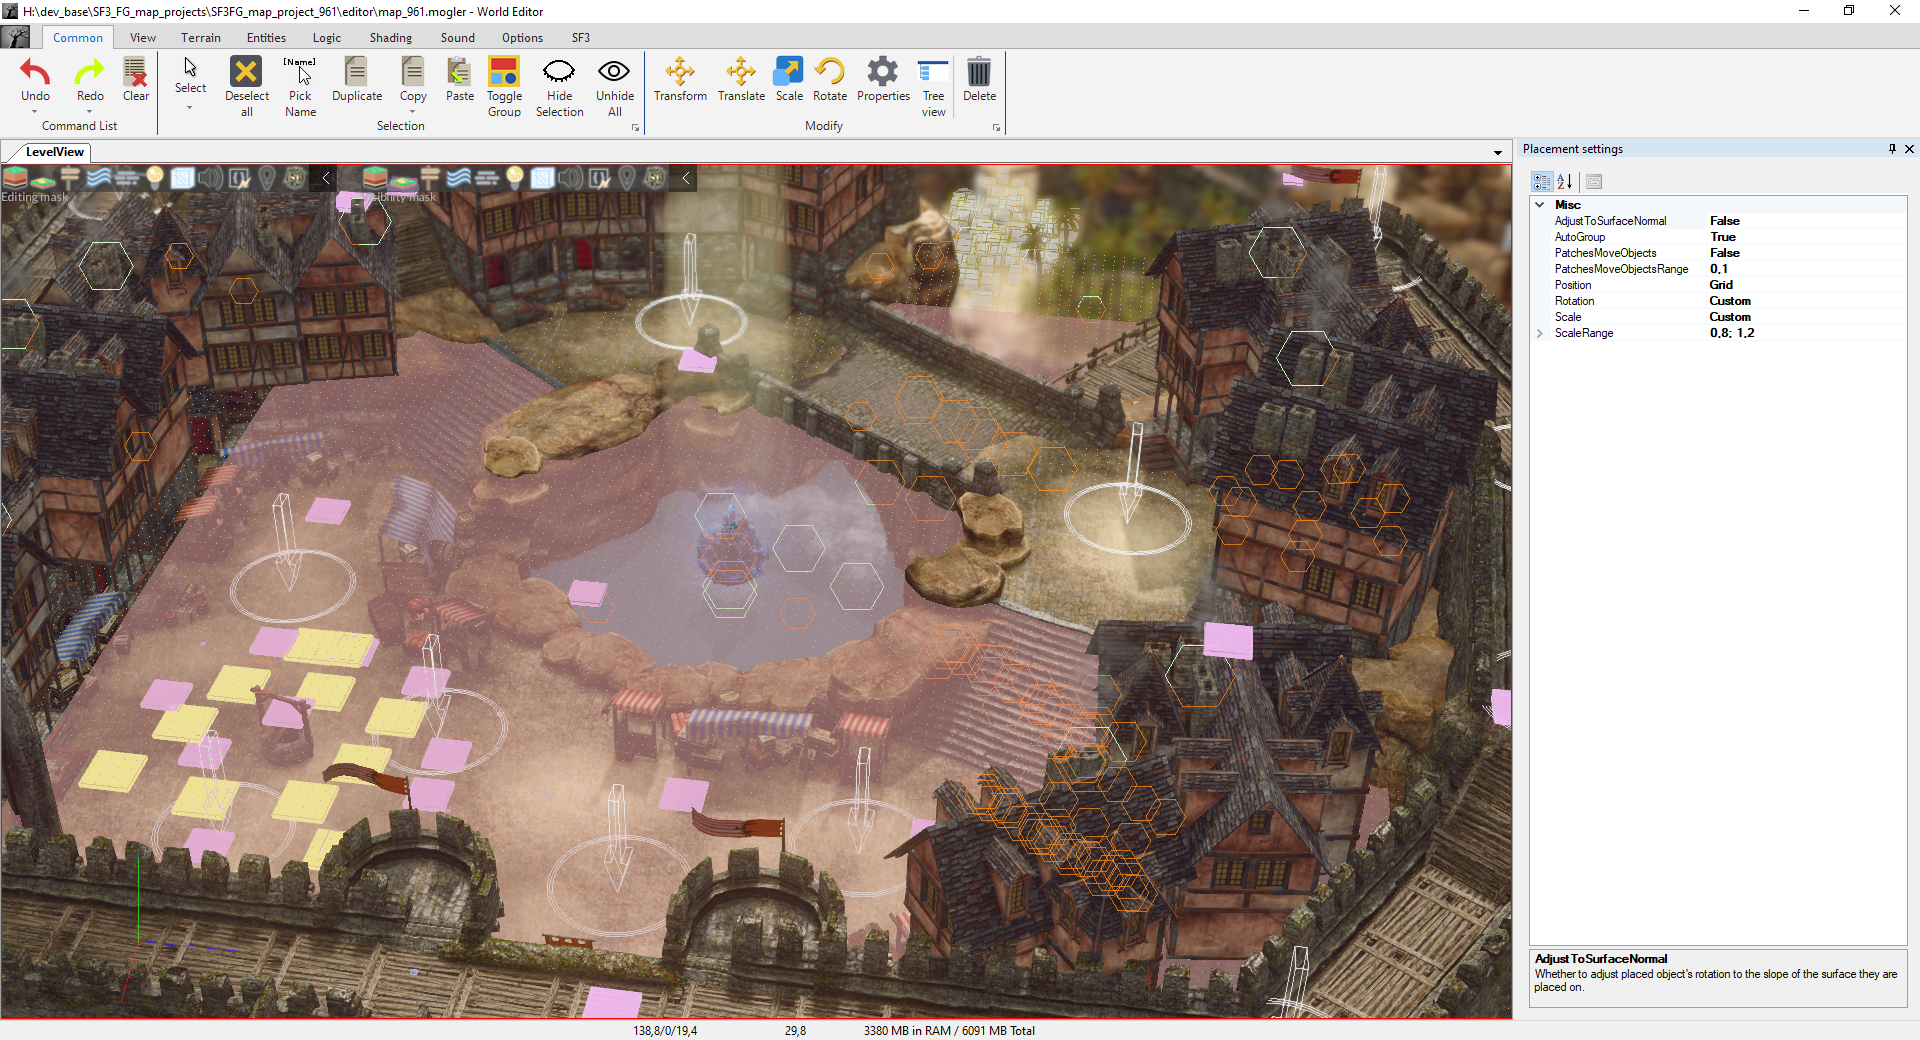The width and height of the screenshot is (1920, 1040).
Task: Hide the current selection
Action: click(559, 86)
